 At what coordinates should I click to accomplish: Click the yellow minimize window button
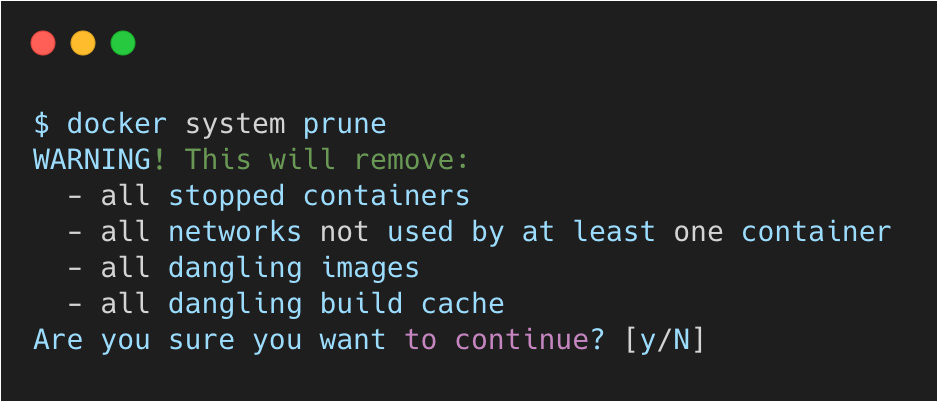click(x=83, y=43)
